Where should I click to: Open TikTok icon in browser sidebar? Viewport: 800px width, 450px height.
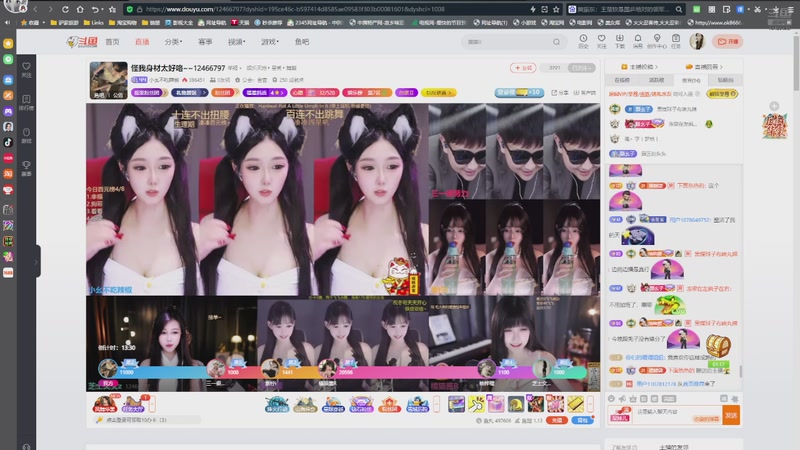[x=8, y=142]
